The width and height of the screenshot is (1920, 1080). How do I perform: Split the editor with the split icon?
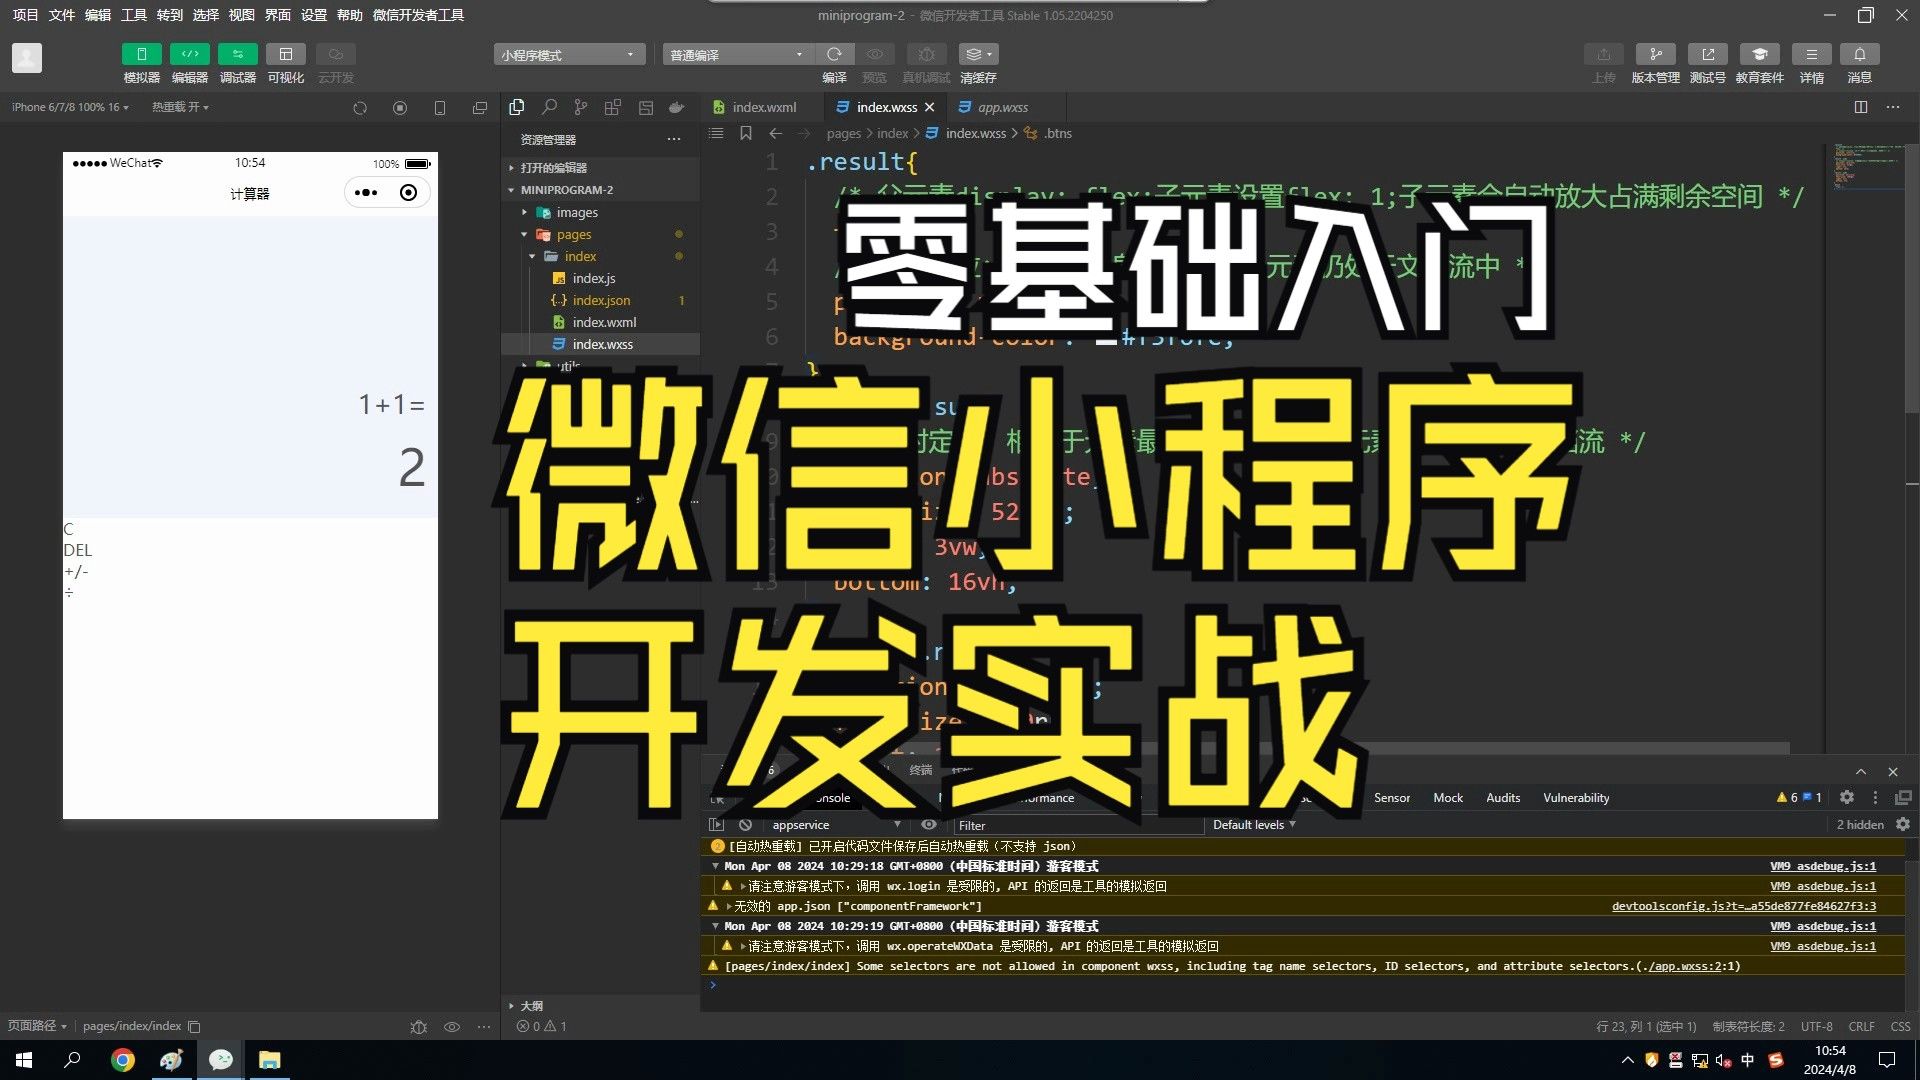(x=1861, y=107)
